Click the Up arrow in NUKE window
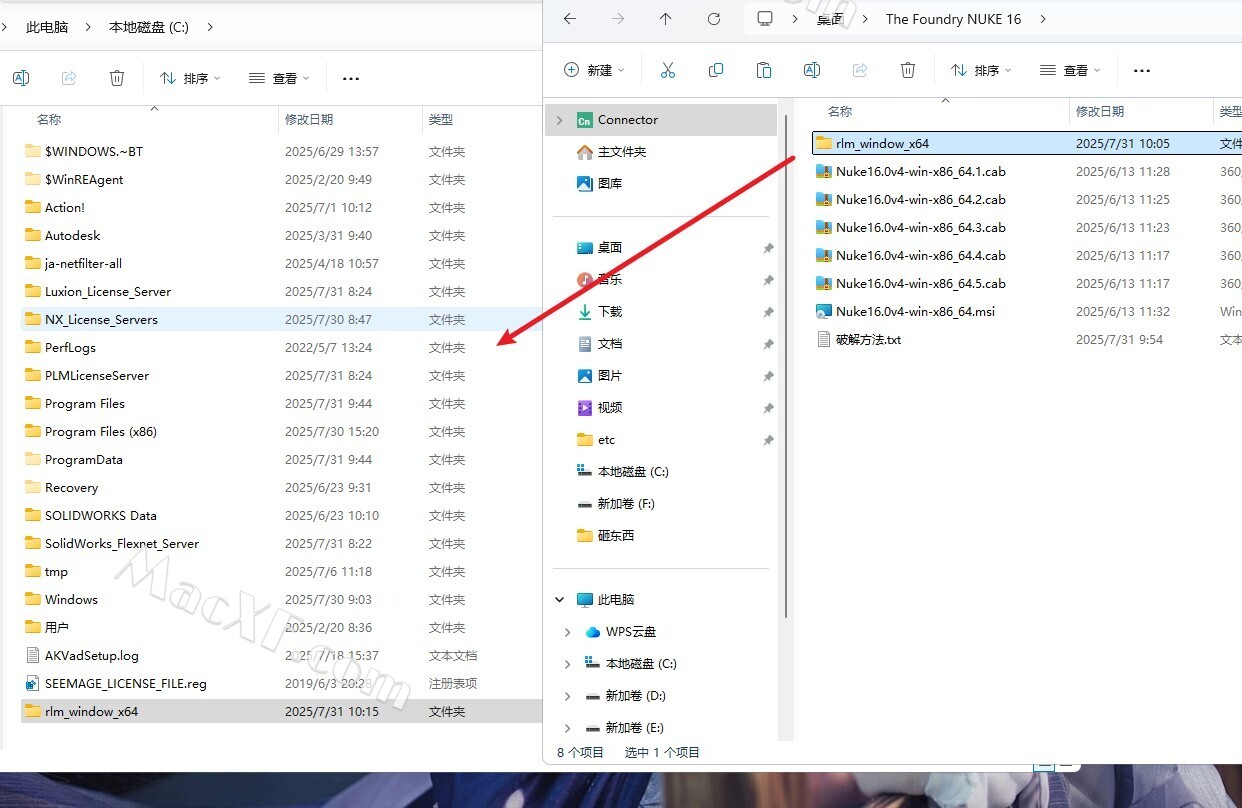The image size is (1242, 808). pos(666,19)
